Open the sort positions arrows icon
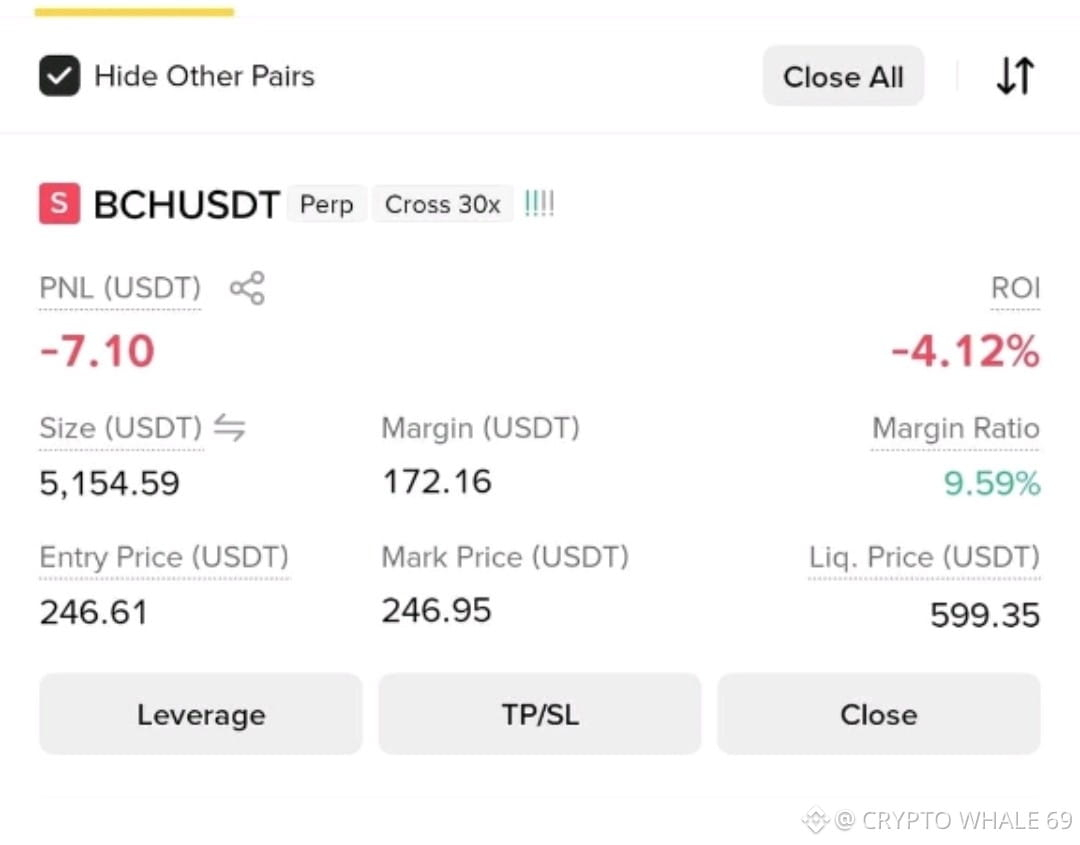 click(1015, 75)
